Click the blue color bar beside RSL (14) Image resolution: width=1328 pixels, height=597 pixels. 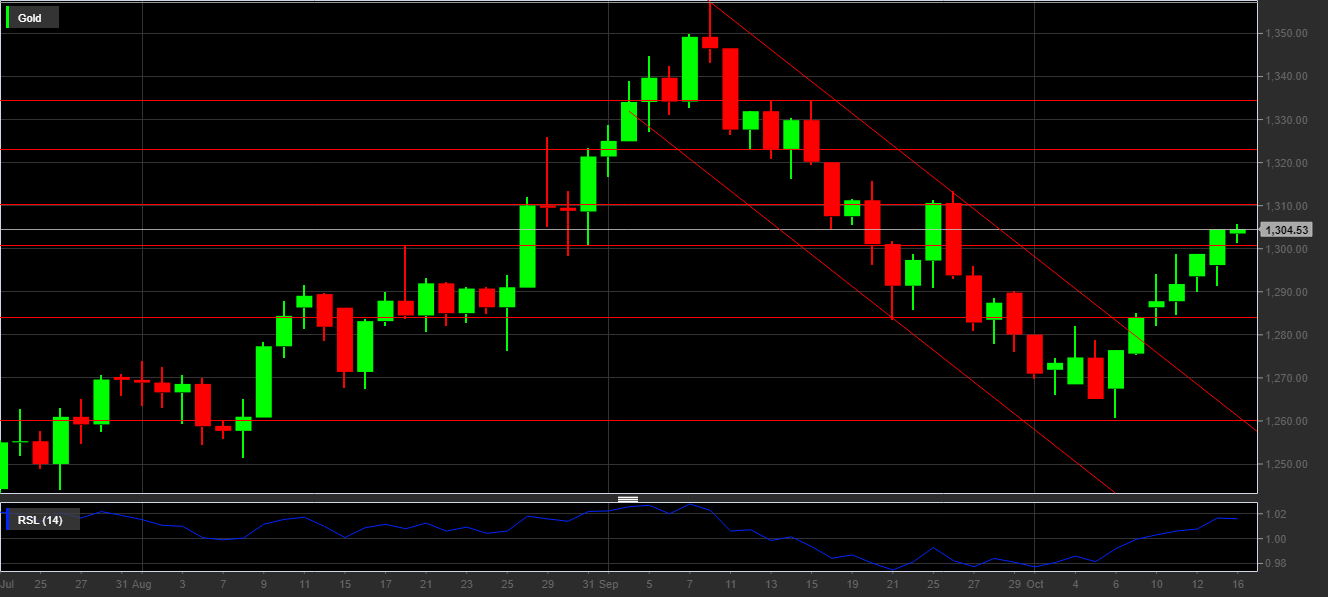click(x=9, y=520)
